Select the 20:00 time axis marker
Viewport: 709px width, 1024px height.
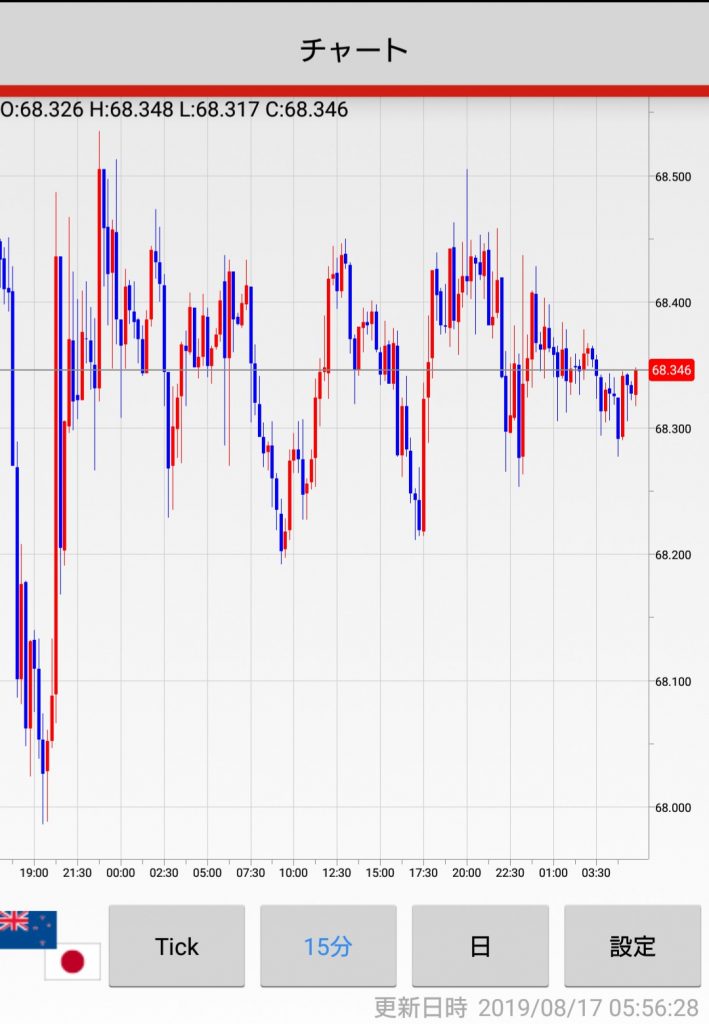pyautogui.click(x=466, y=873)
